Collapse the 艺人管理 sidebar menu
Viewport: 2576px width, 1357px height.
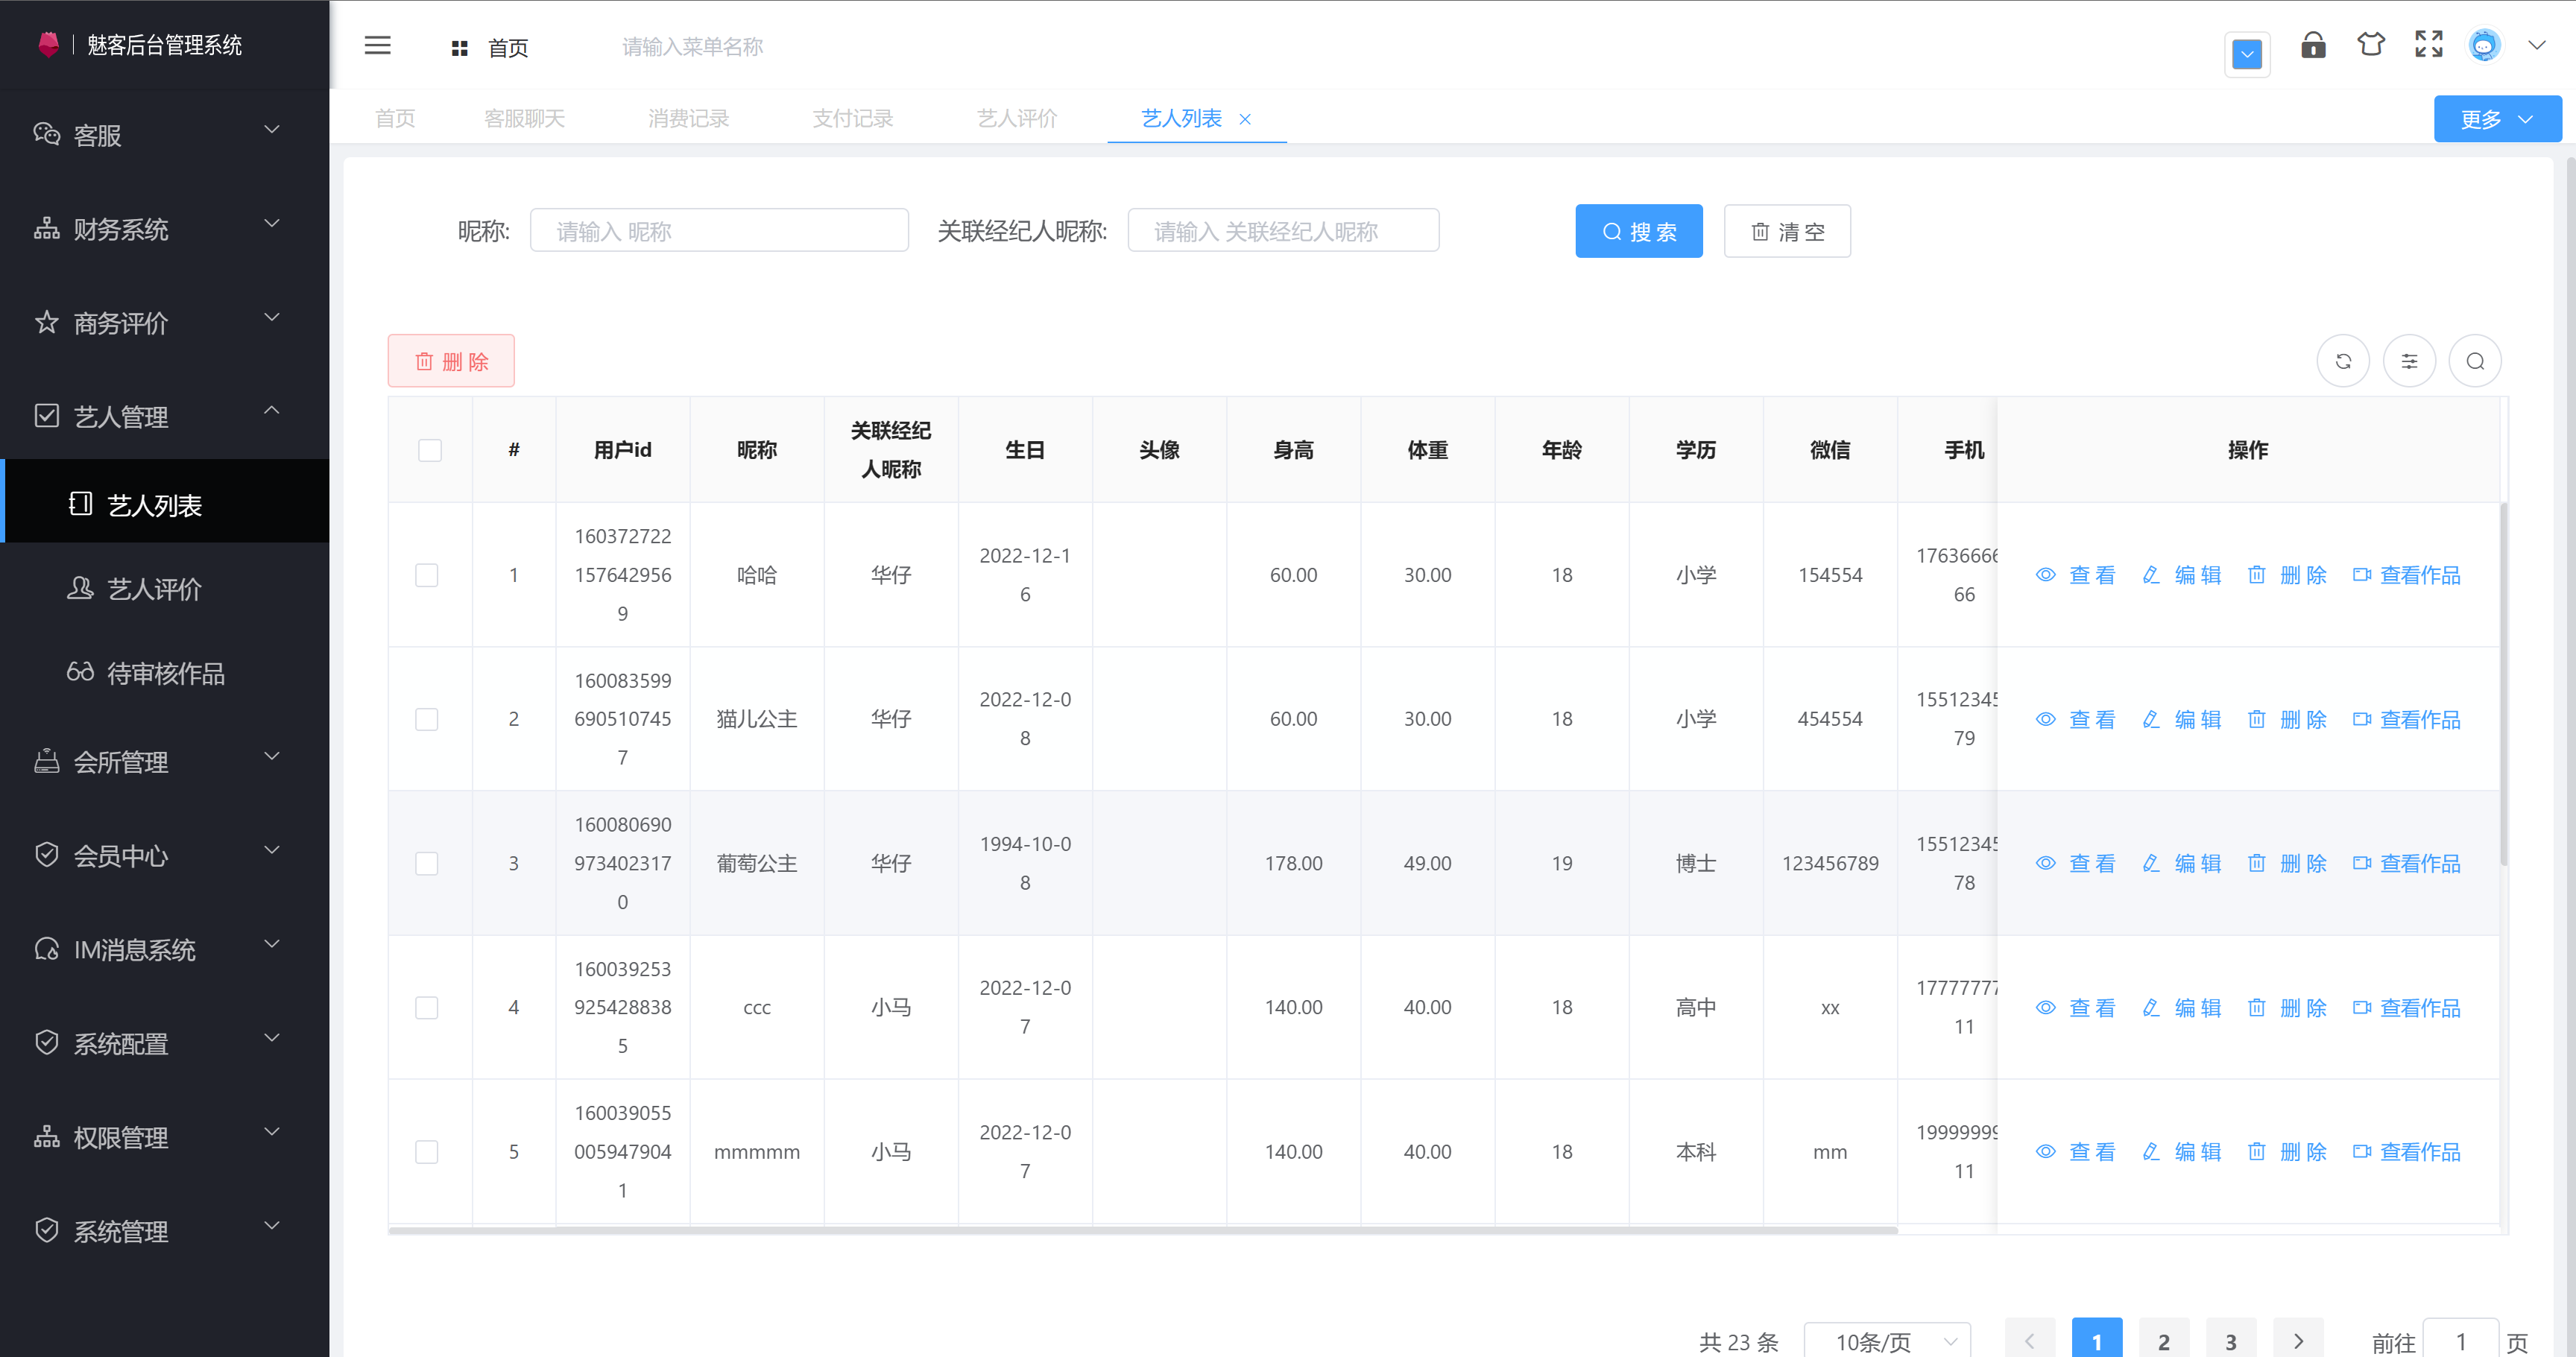coord(165,416)
